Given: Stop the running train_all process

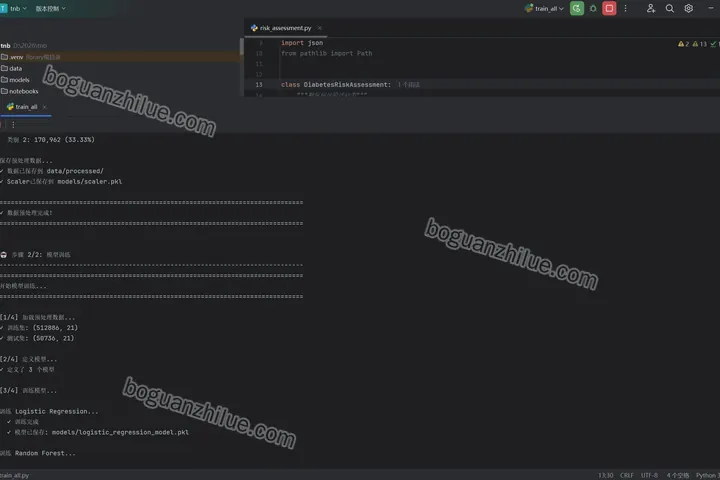Looking at the screenshot, I should click(x=609, y=8).
